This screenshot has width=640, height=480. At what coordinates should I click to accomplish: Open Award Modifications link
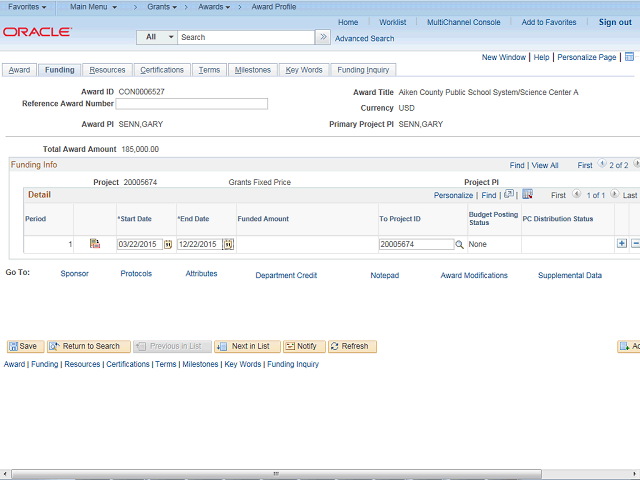pos(474,276)
